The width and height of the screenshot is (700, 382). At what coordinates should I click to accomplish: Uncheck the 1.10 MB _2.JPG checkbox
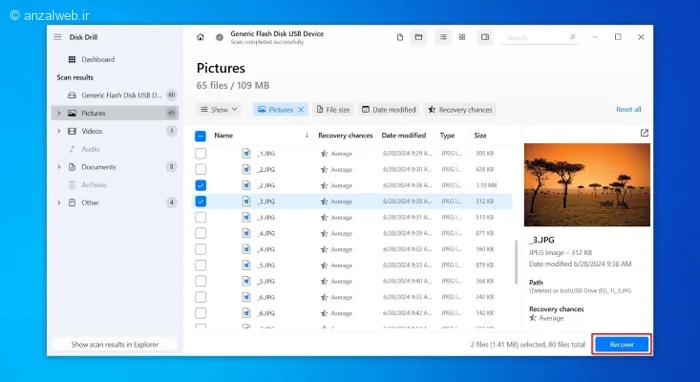click(x=201, y=185)
